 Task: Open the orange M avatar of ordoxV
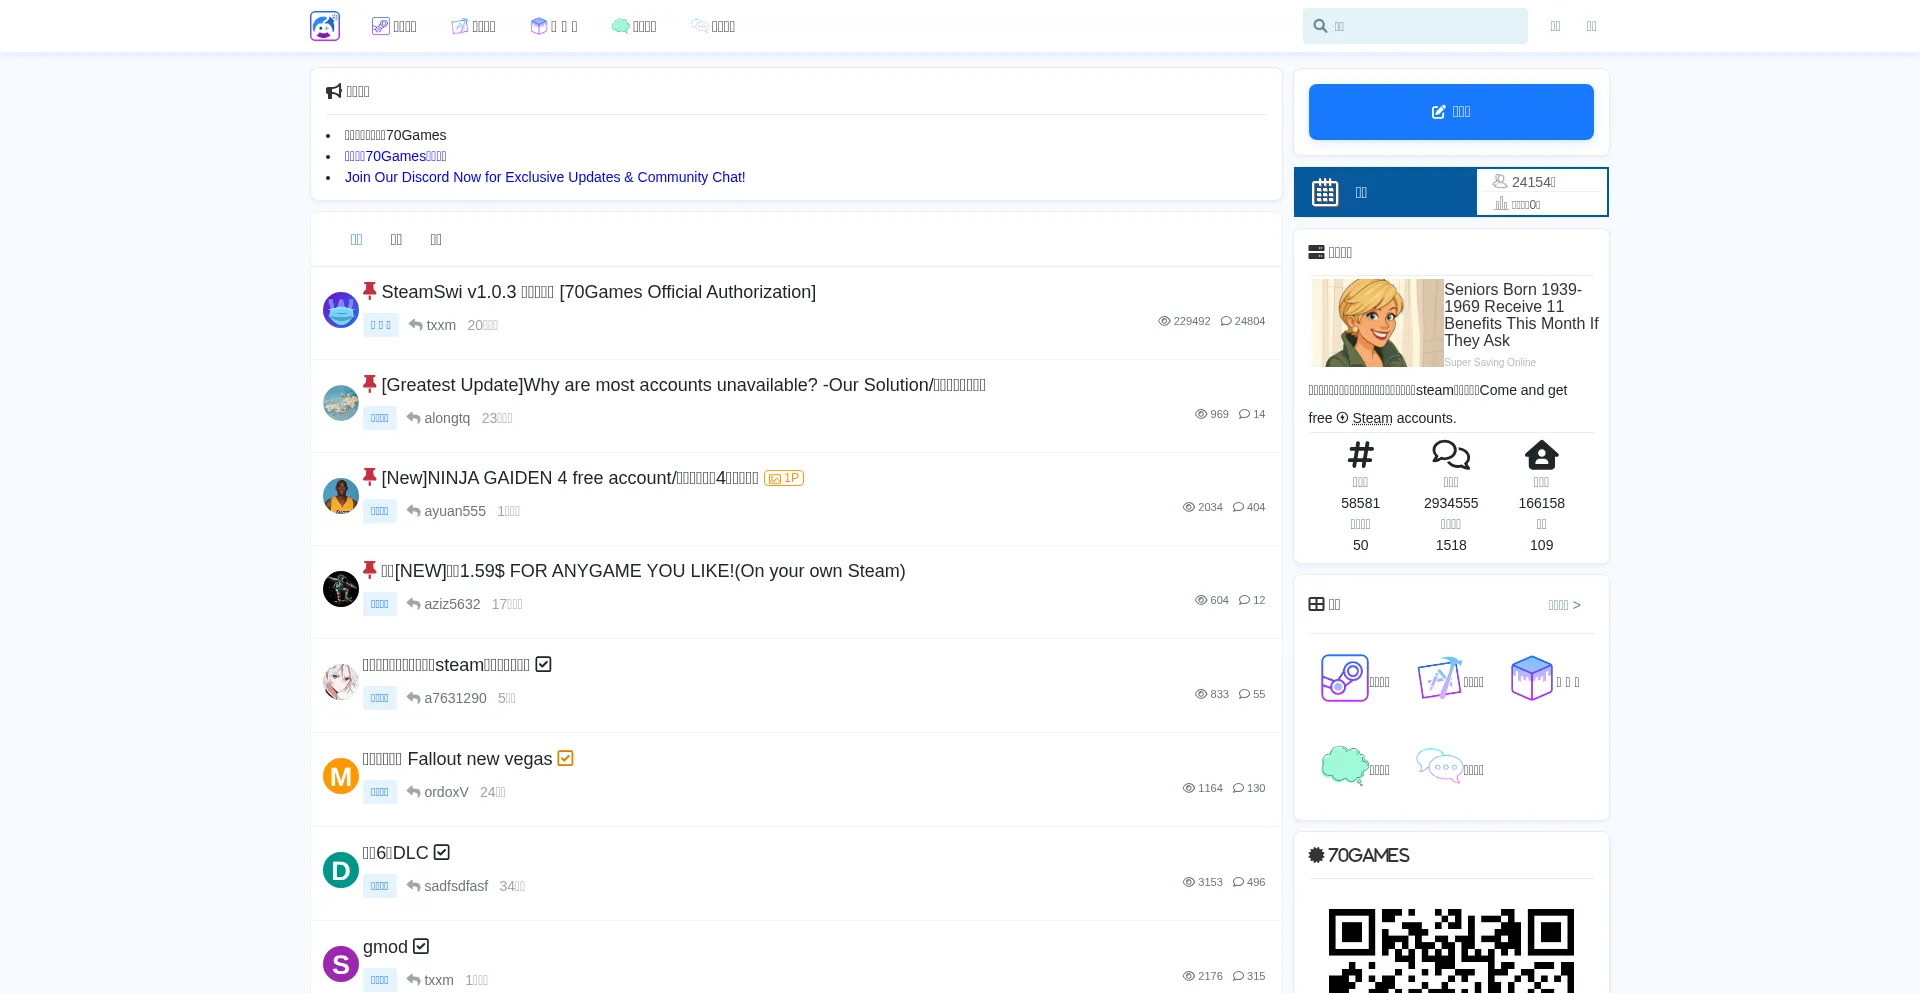(341, 776)
